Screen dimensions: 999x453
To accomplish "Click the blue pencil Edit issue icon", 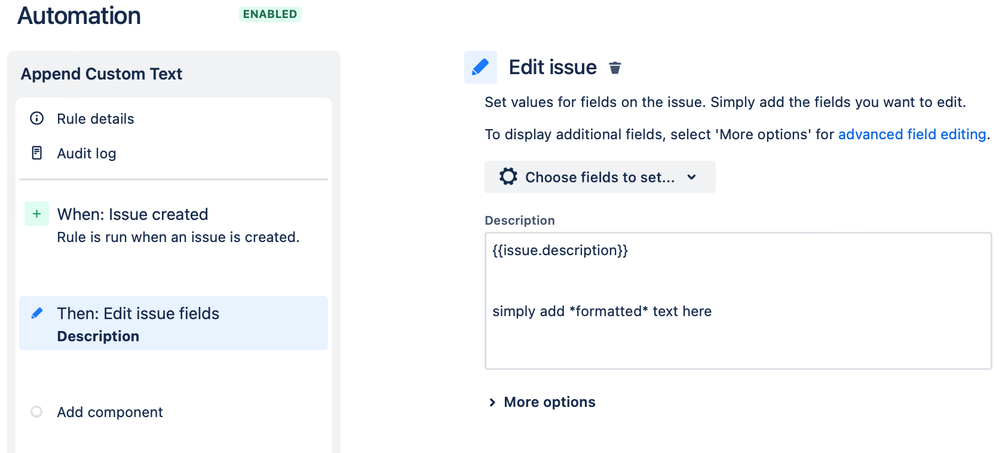I will coord(480,67).
